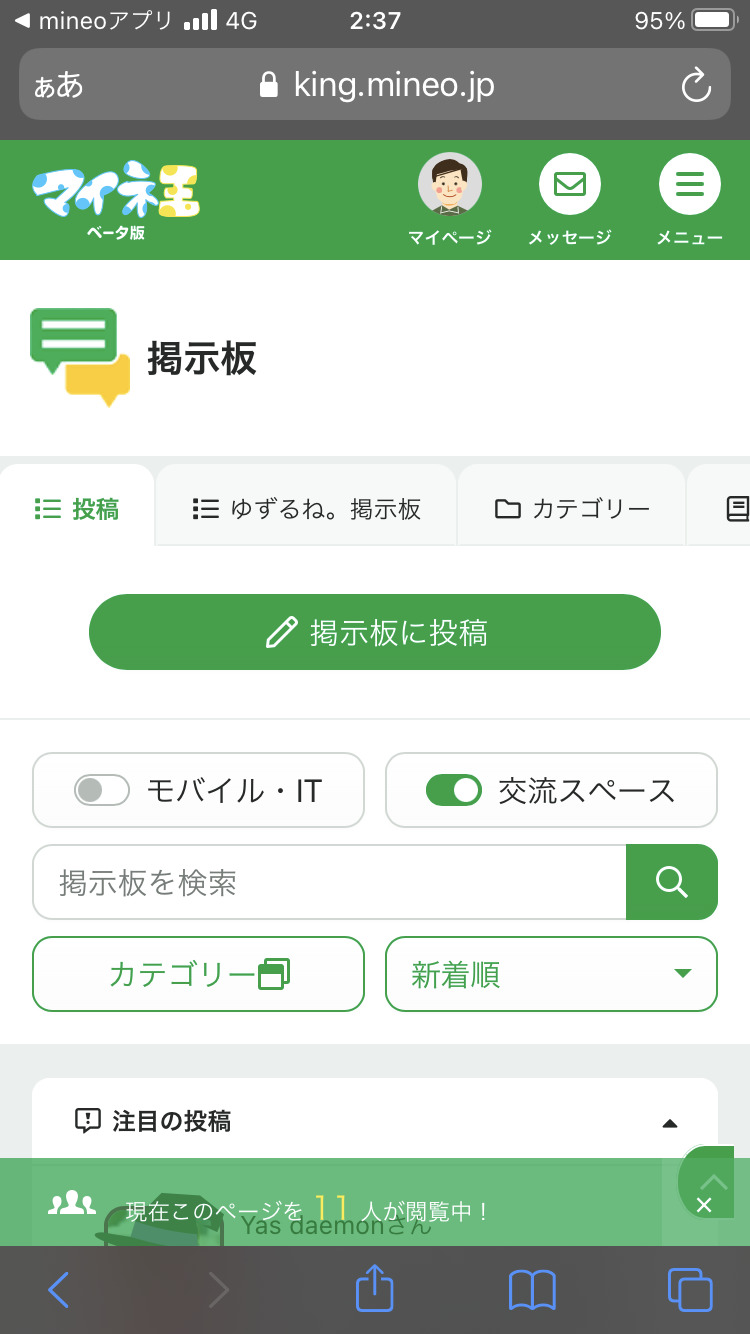Switch to the ゆずるね。掲示板 tab
The width and height of the screenshot is (750, 1334).
click(x=306, y=509)
